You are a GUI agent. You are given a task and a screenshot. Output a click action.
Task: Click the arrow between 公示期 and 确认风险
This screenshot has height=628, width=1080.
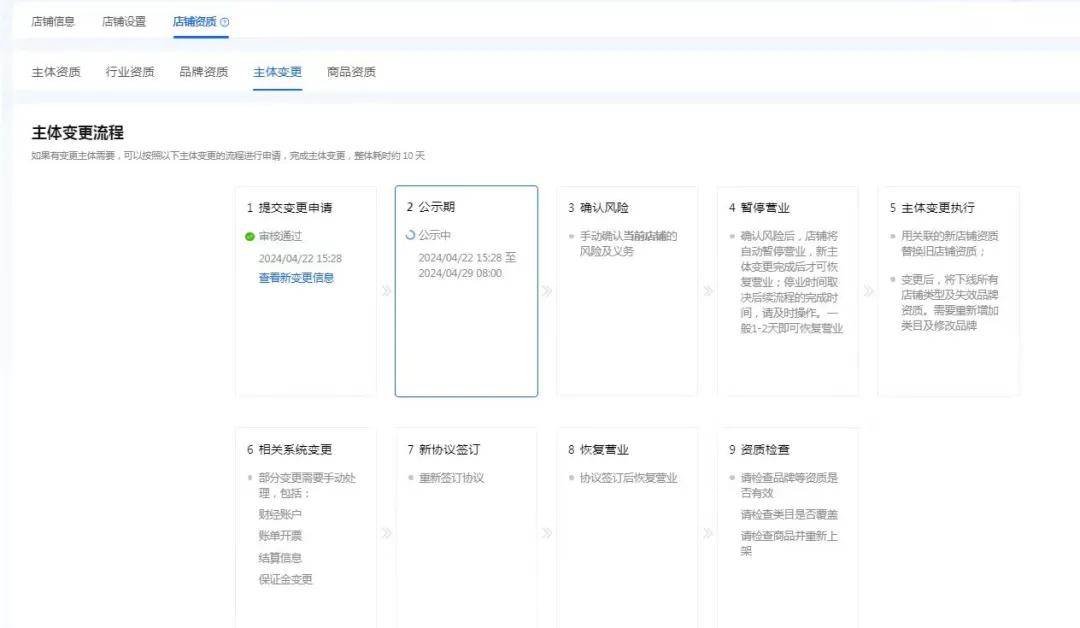(547, 291)
